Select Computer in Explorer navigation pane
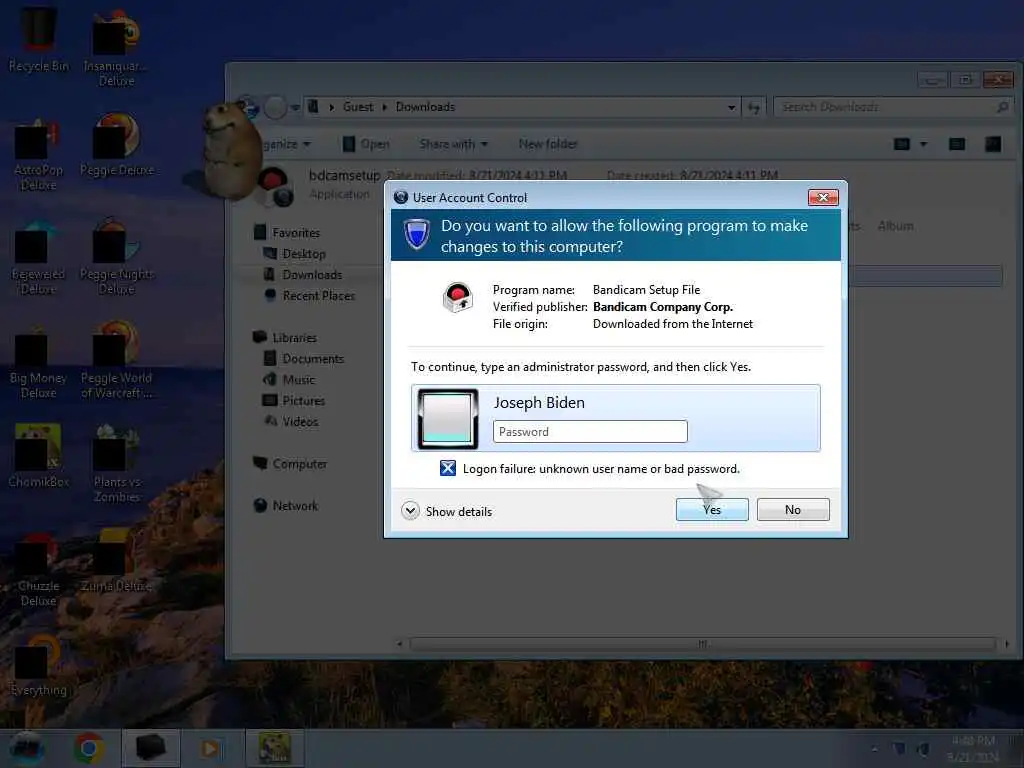Screen dimensions: 1024x768 click(300, 464)
